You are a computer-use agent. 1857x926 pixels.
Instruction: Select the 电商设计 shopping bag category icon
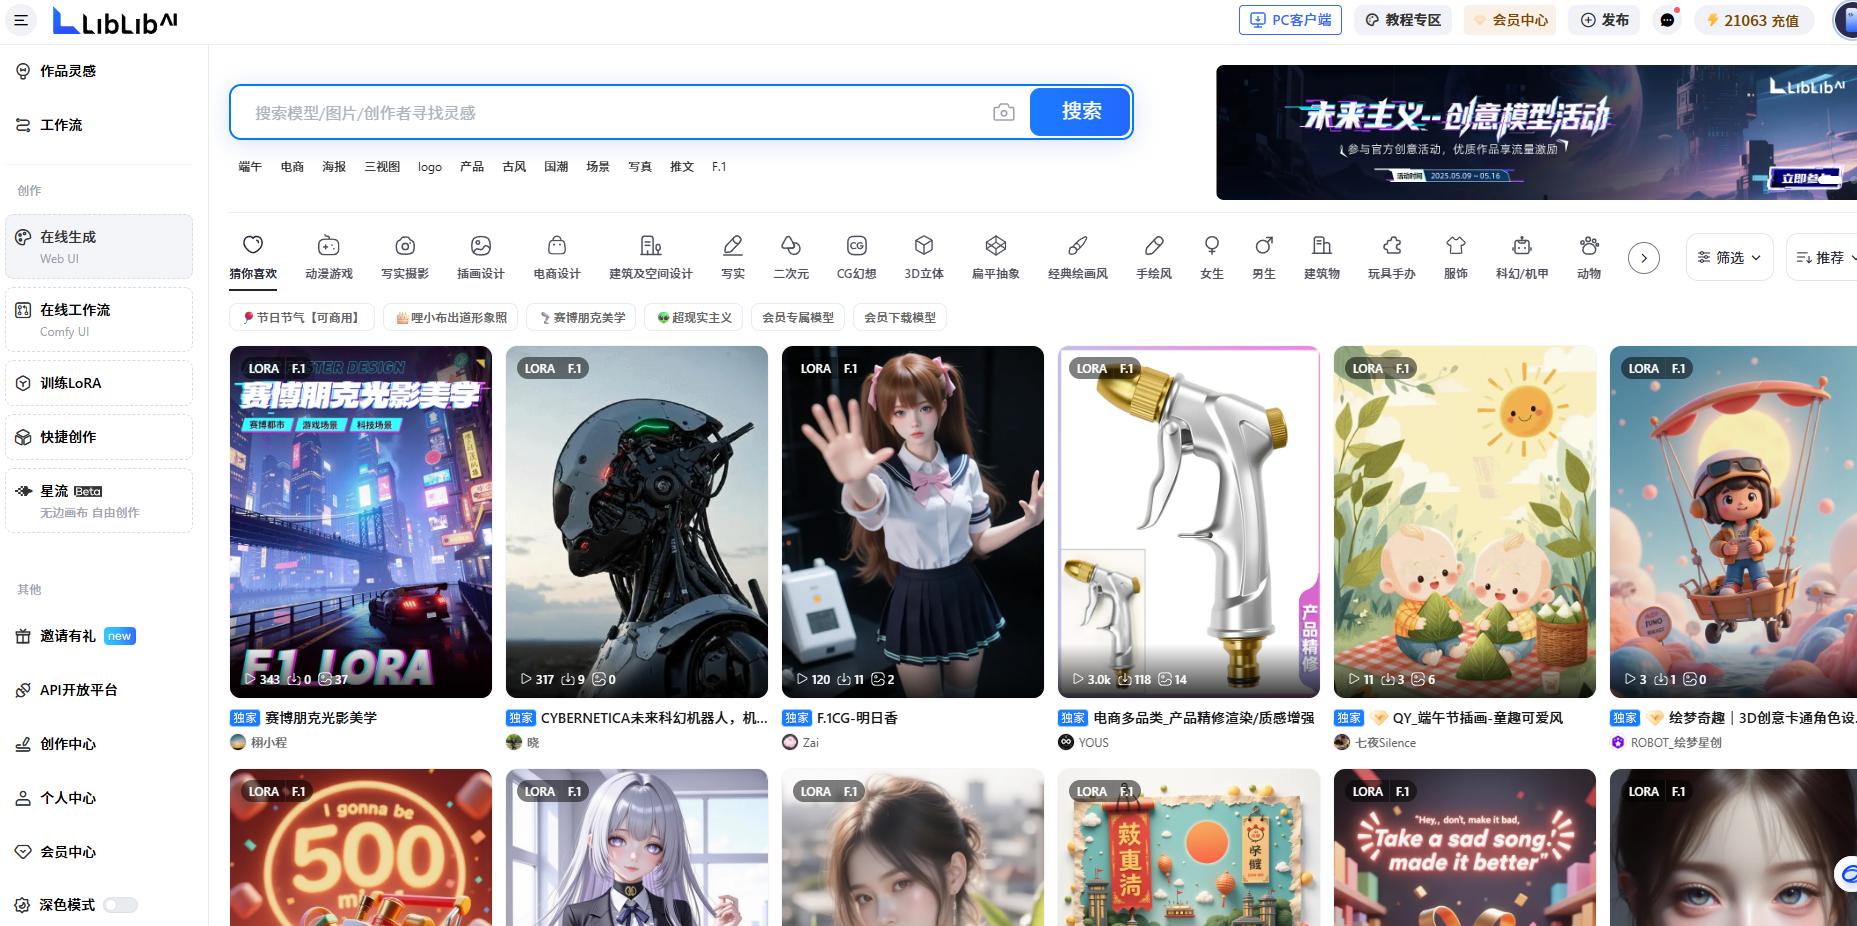click(x=557, y=245)
